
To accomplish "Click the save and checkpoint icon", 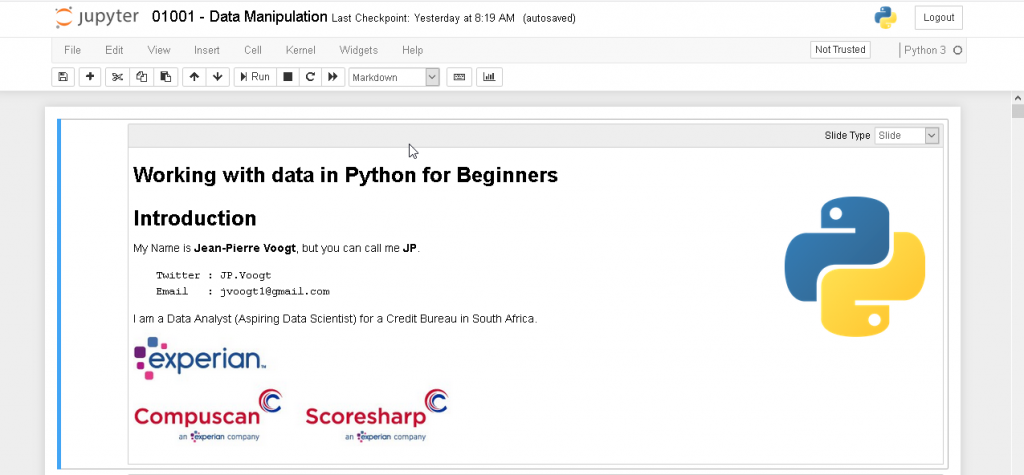I will 63,77.
